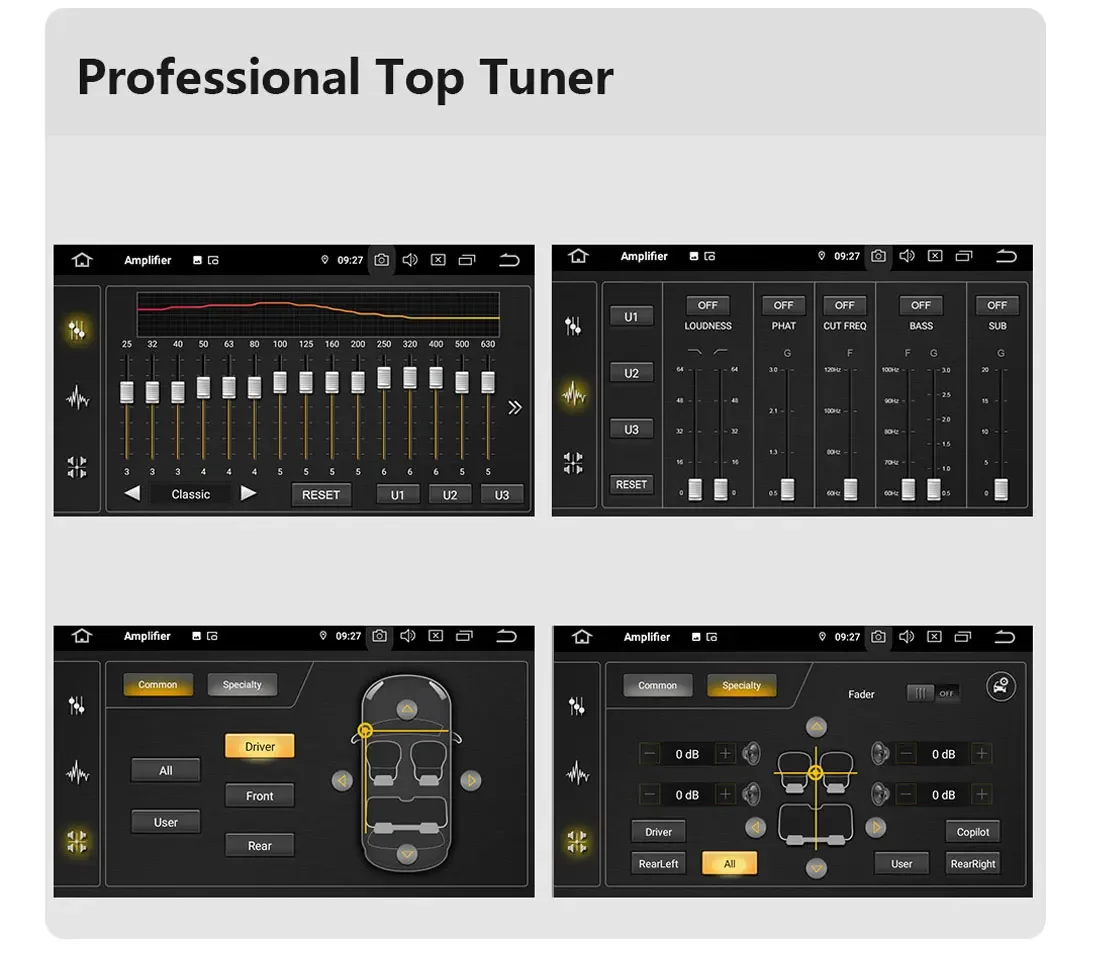Select RearRight position button
1112x961 pixels.
click(x=972, y=863)
